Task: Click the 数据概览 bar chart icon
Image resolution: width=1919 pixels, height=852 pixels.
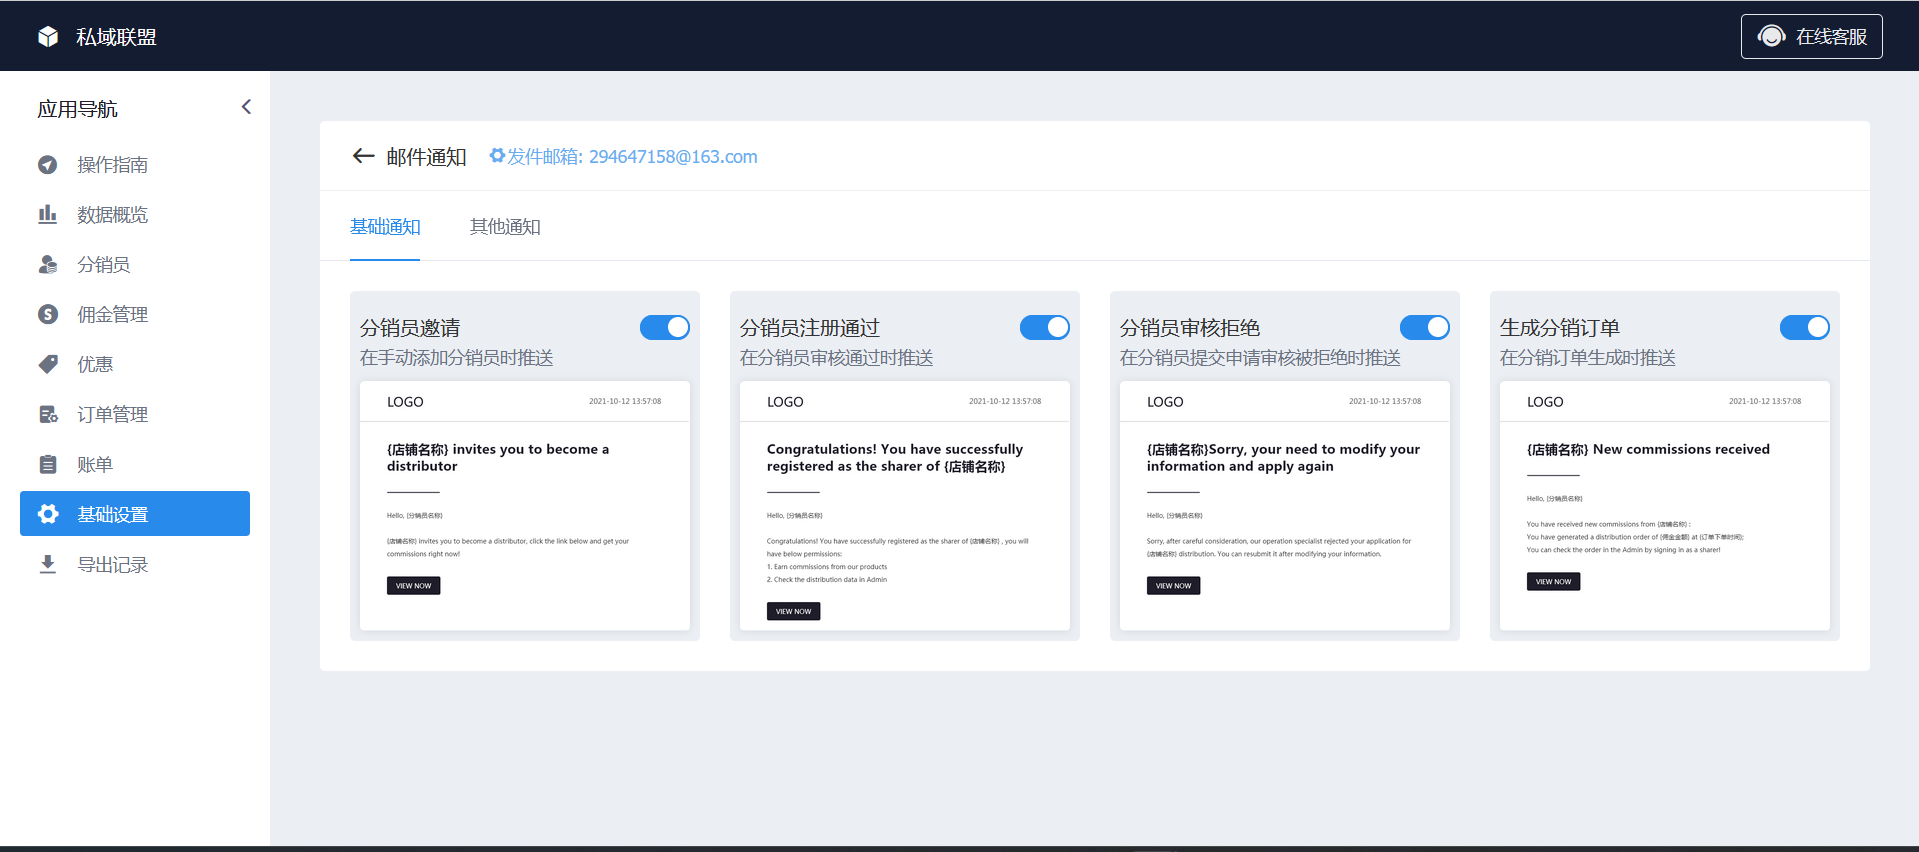Action: coord(47,214)
